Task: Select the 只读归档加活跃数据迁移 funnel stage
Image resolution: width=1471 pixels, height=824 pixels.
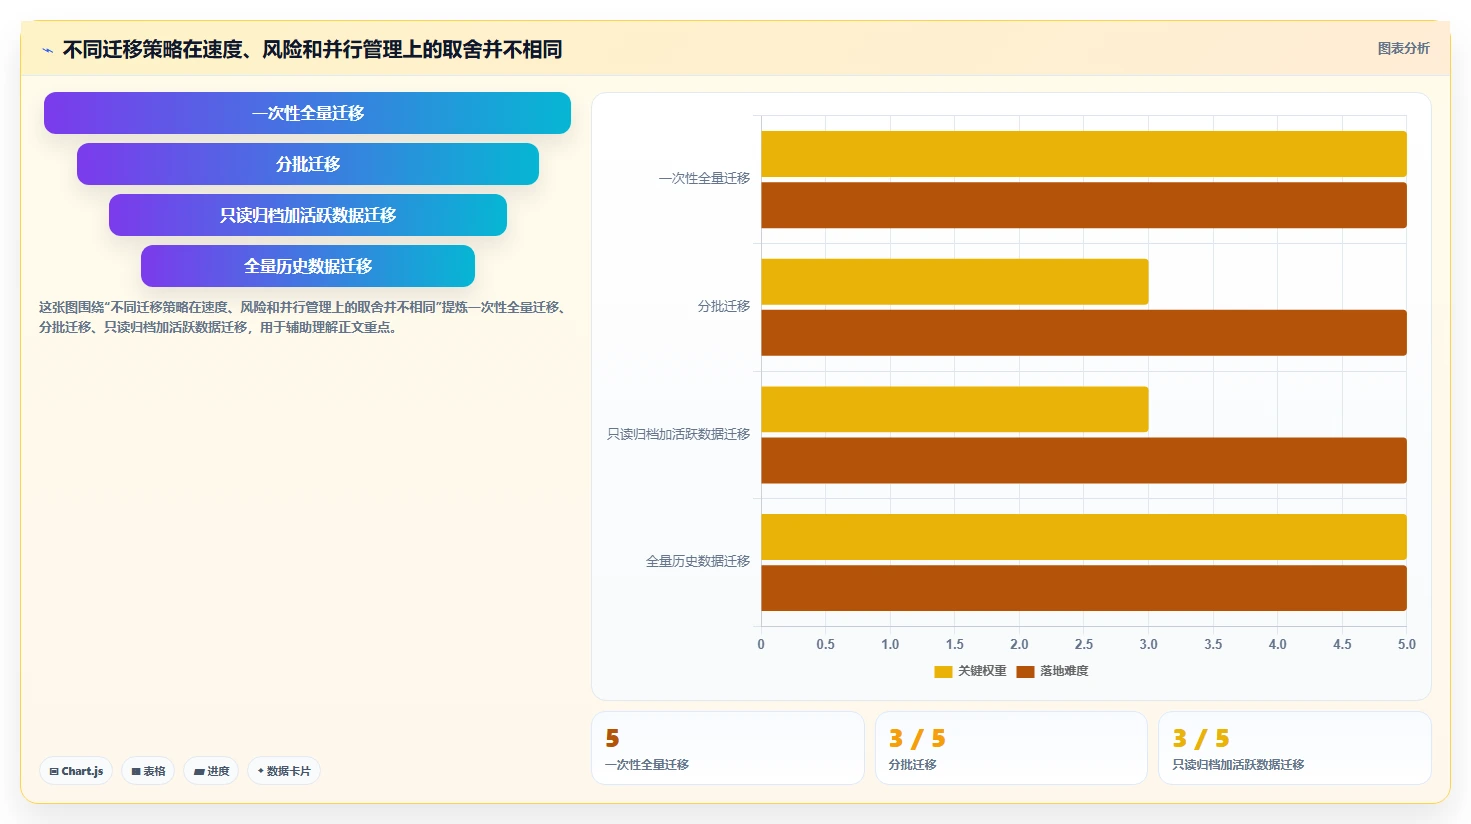Action: coord(308,215)
